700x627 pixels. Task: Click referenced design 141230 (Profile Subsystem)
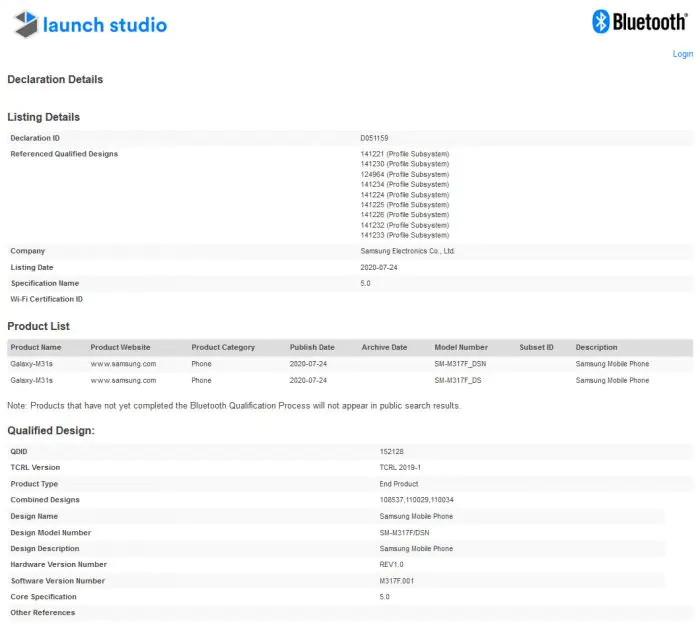(404, 164)
